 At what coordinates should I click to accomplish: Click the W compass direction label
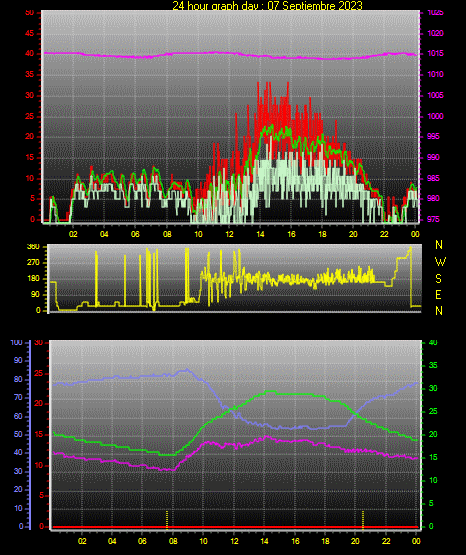tap(440, 262)
